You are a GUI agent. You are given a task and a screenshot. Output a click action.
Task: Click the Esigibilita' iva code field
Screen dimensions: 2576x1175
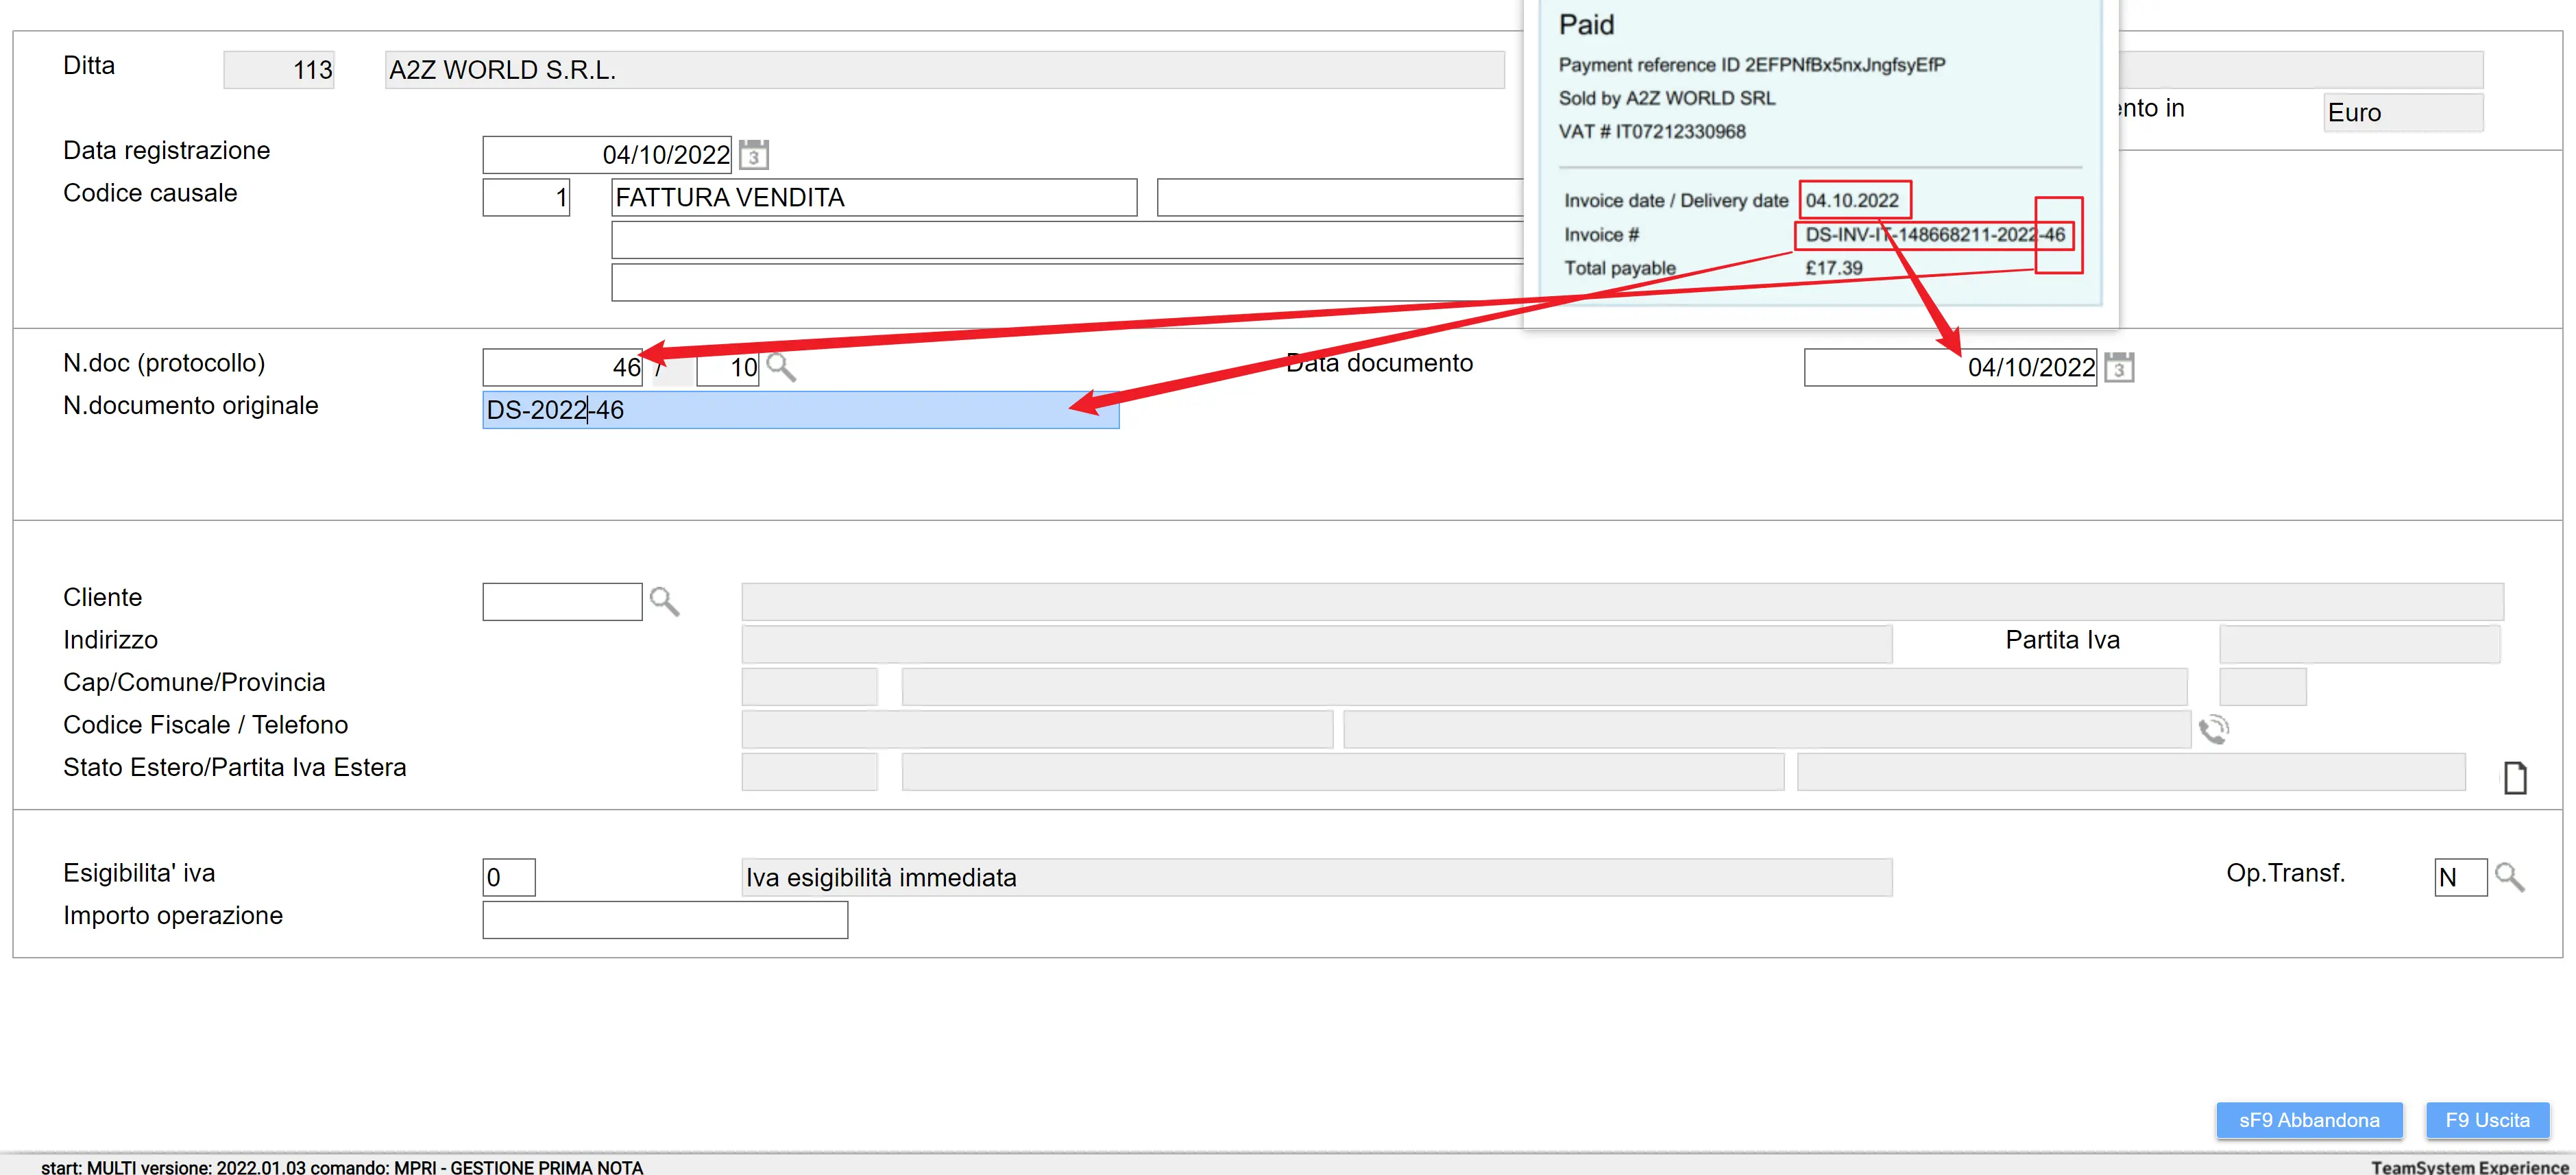coord(508,877)
